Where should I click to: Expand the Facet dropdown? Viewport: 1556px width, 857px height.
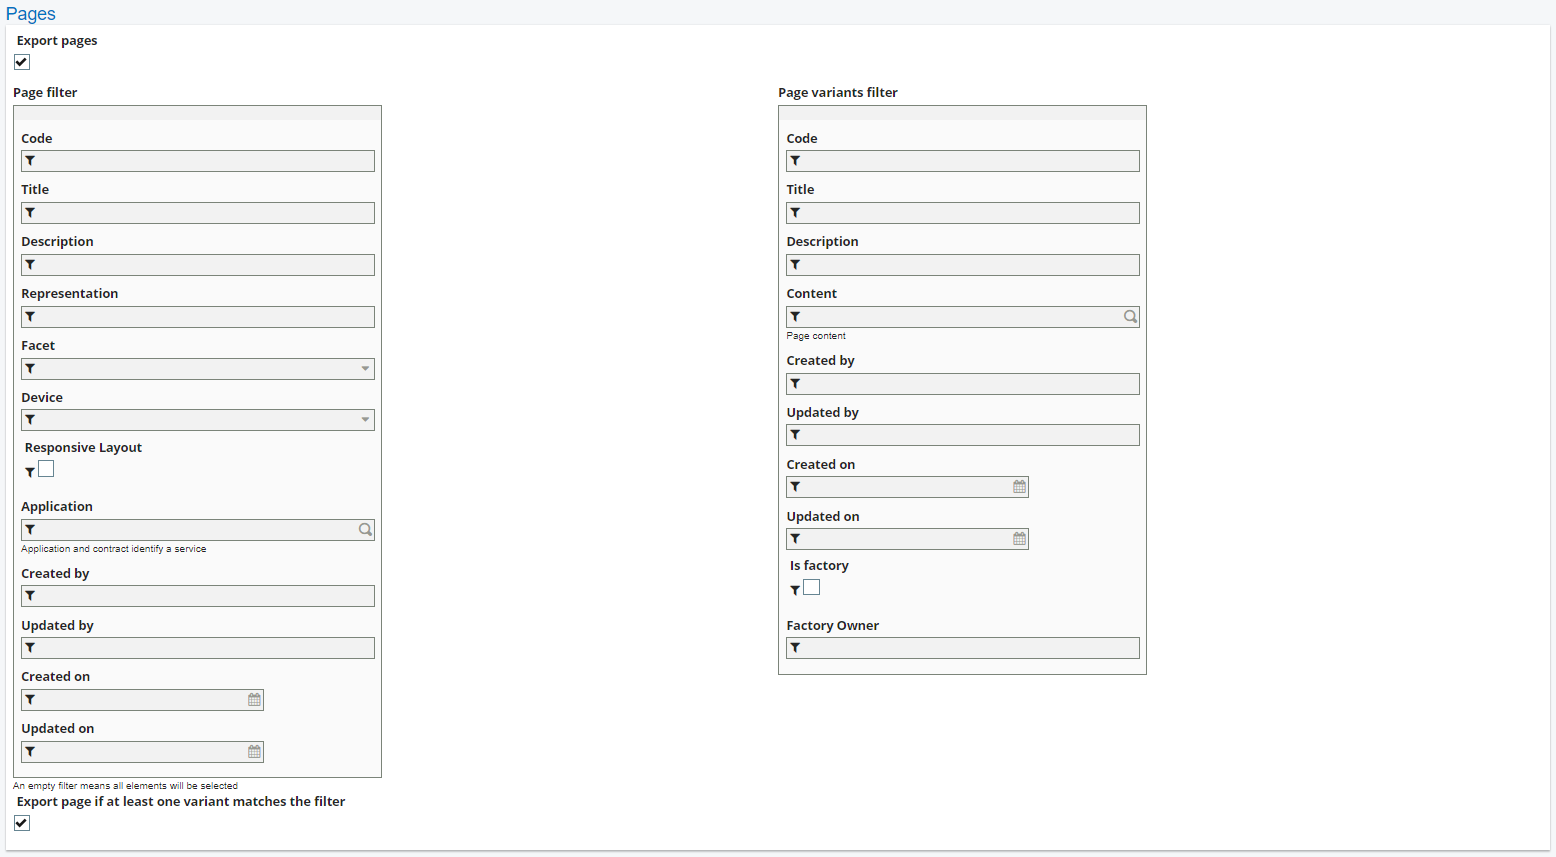(365, 369)
